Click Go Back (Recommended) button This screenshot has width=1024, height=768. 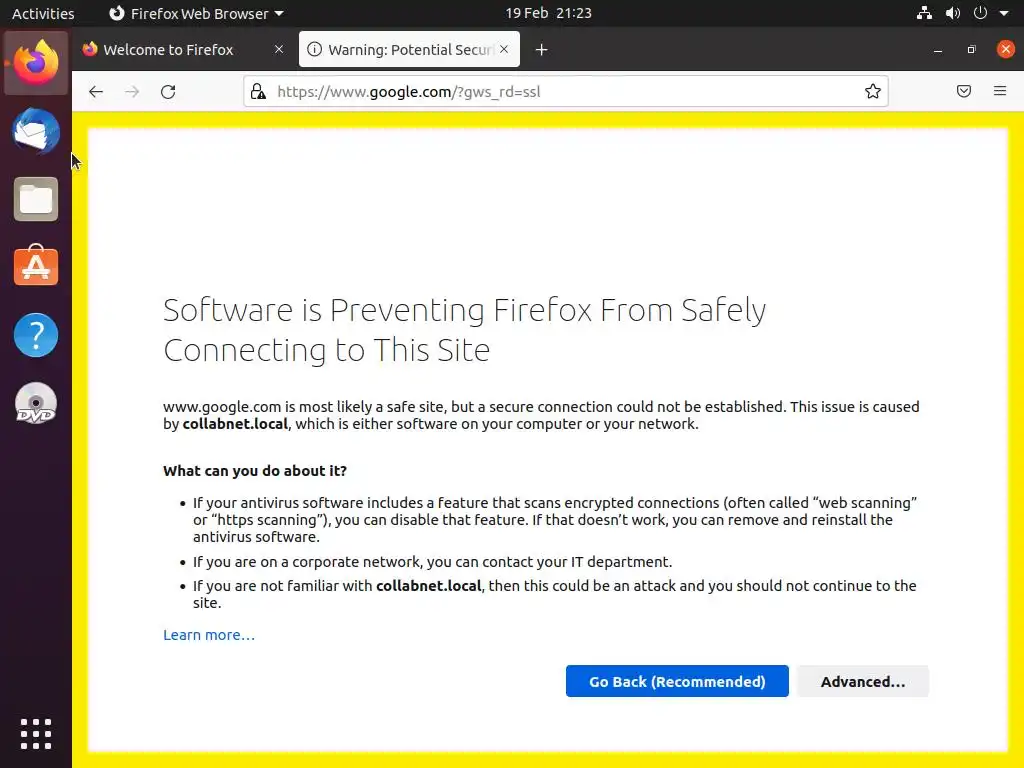[677, 682]
